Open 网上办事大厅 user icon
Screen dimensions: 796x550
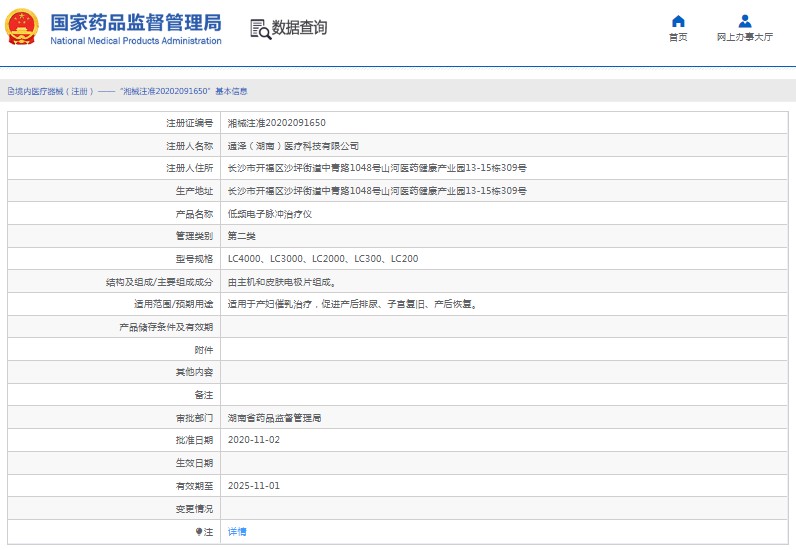pos(745,21)
